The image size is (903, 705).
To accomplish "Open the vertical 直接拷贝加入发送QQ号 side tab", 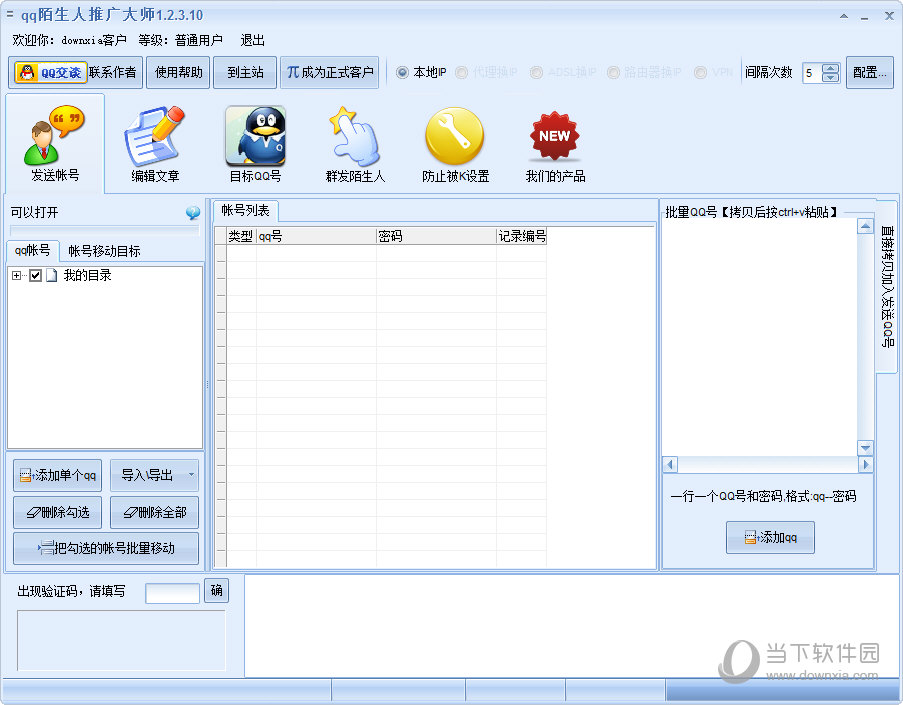I will [887, 286].
